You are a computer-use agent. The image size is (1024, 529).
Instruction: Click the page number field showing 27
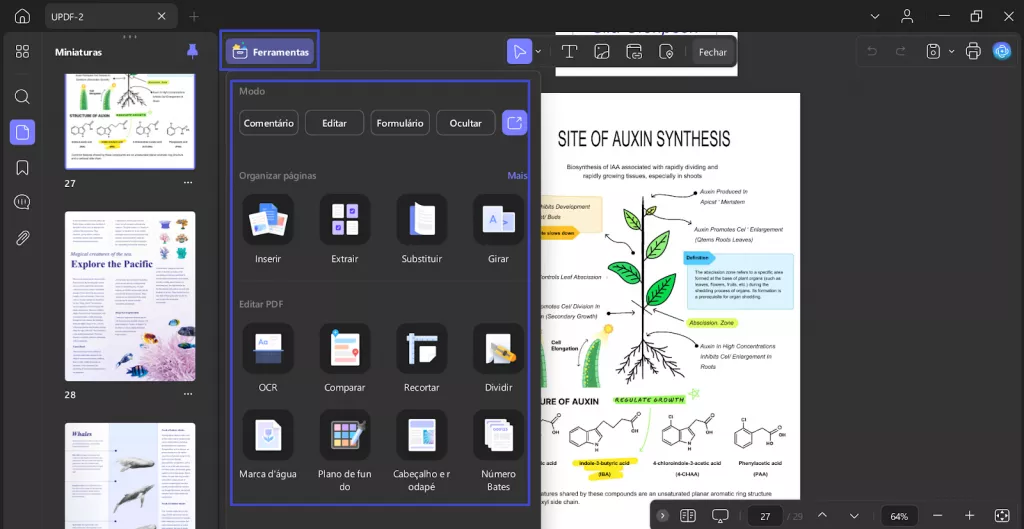point(766,516)
